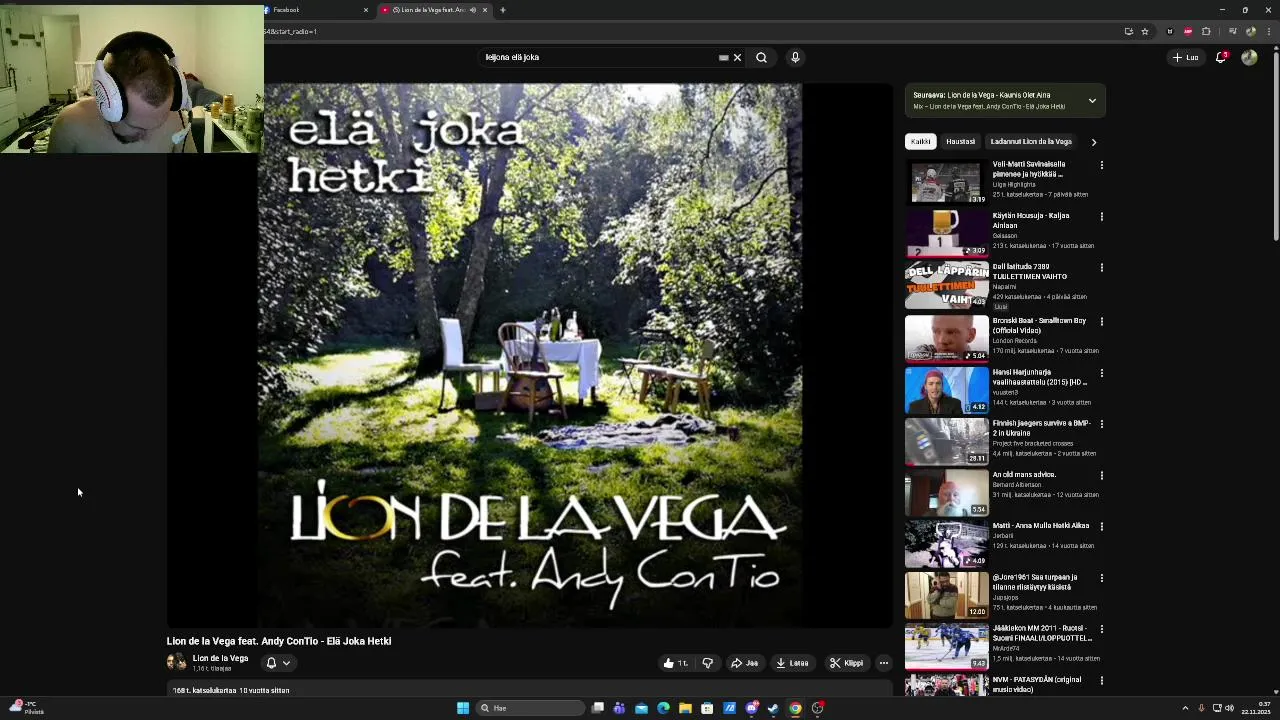Open Lion de la Vega channel name link
The width and height of the screenshot is (1280, 720).
pyautogui.click(x=220, y=658)
